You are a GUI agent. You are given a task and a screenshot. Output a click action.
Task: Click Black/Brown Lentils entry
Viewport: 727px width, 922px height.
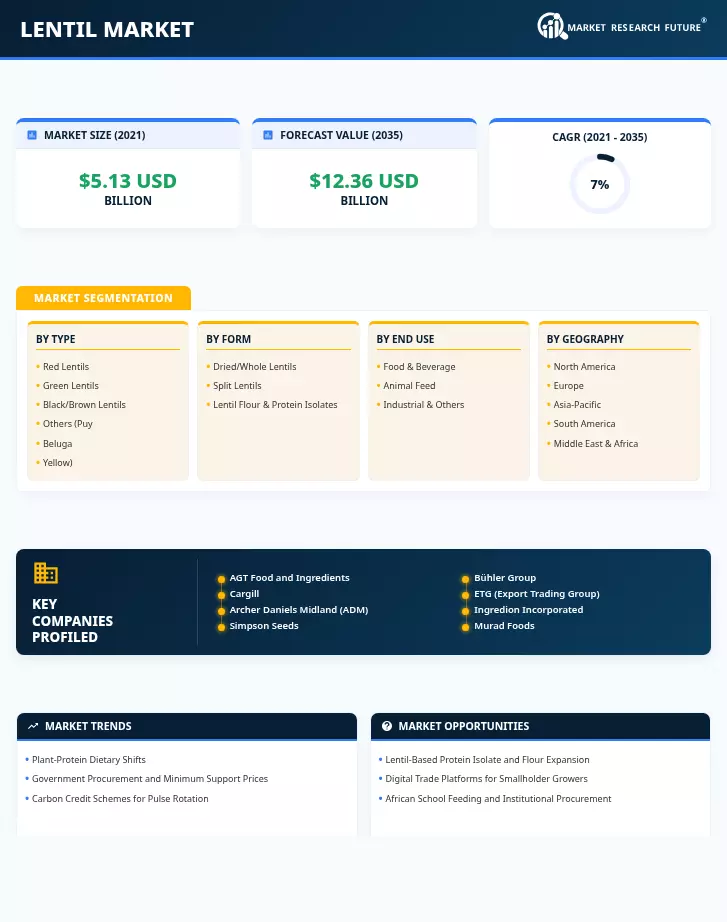pyautogui.click(x=84, y=405)
